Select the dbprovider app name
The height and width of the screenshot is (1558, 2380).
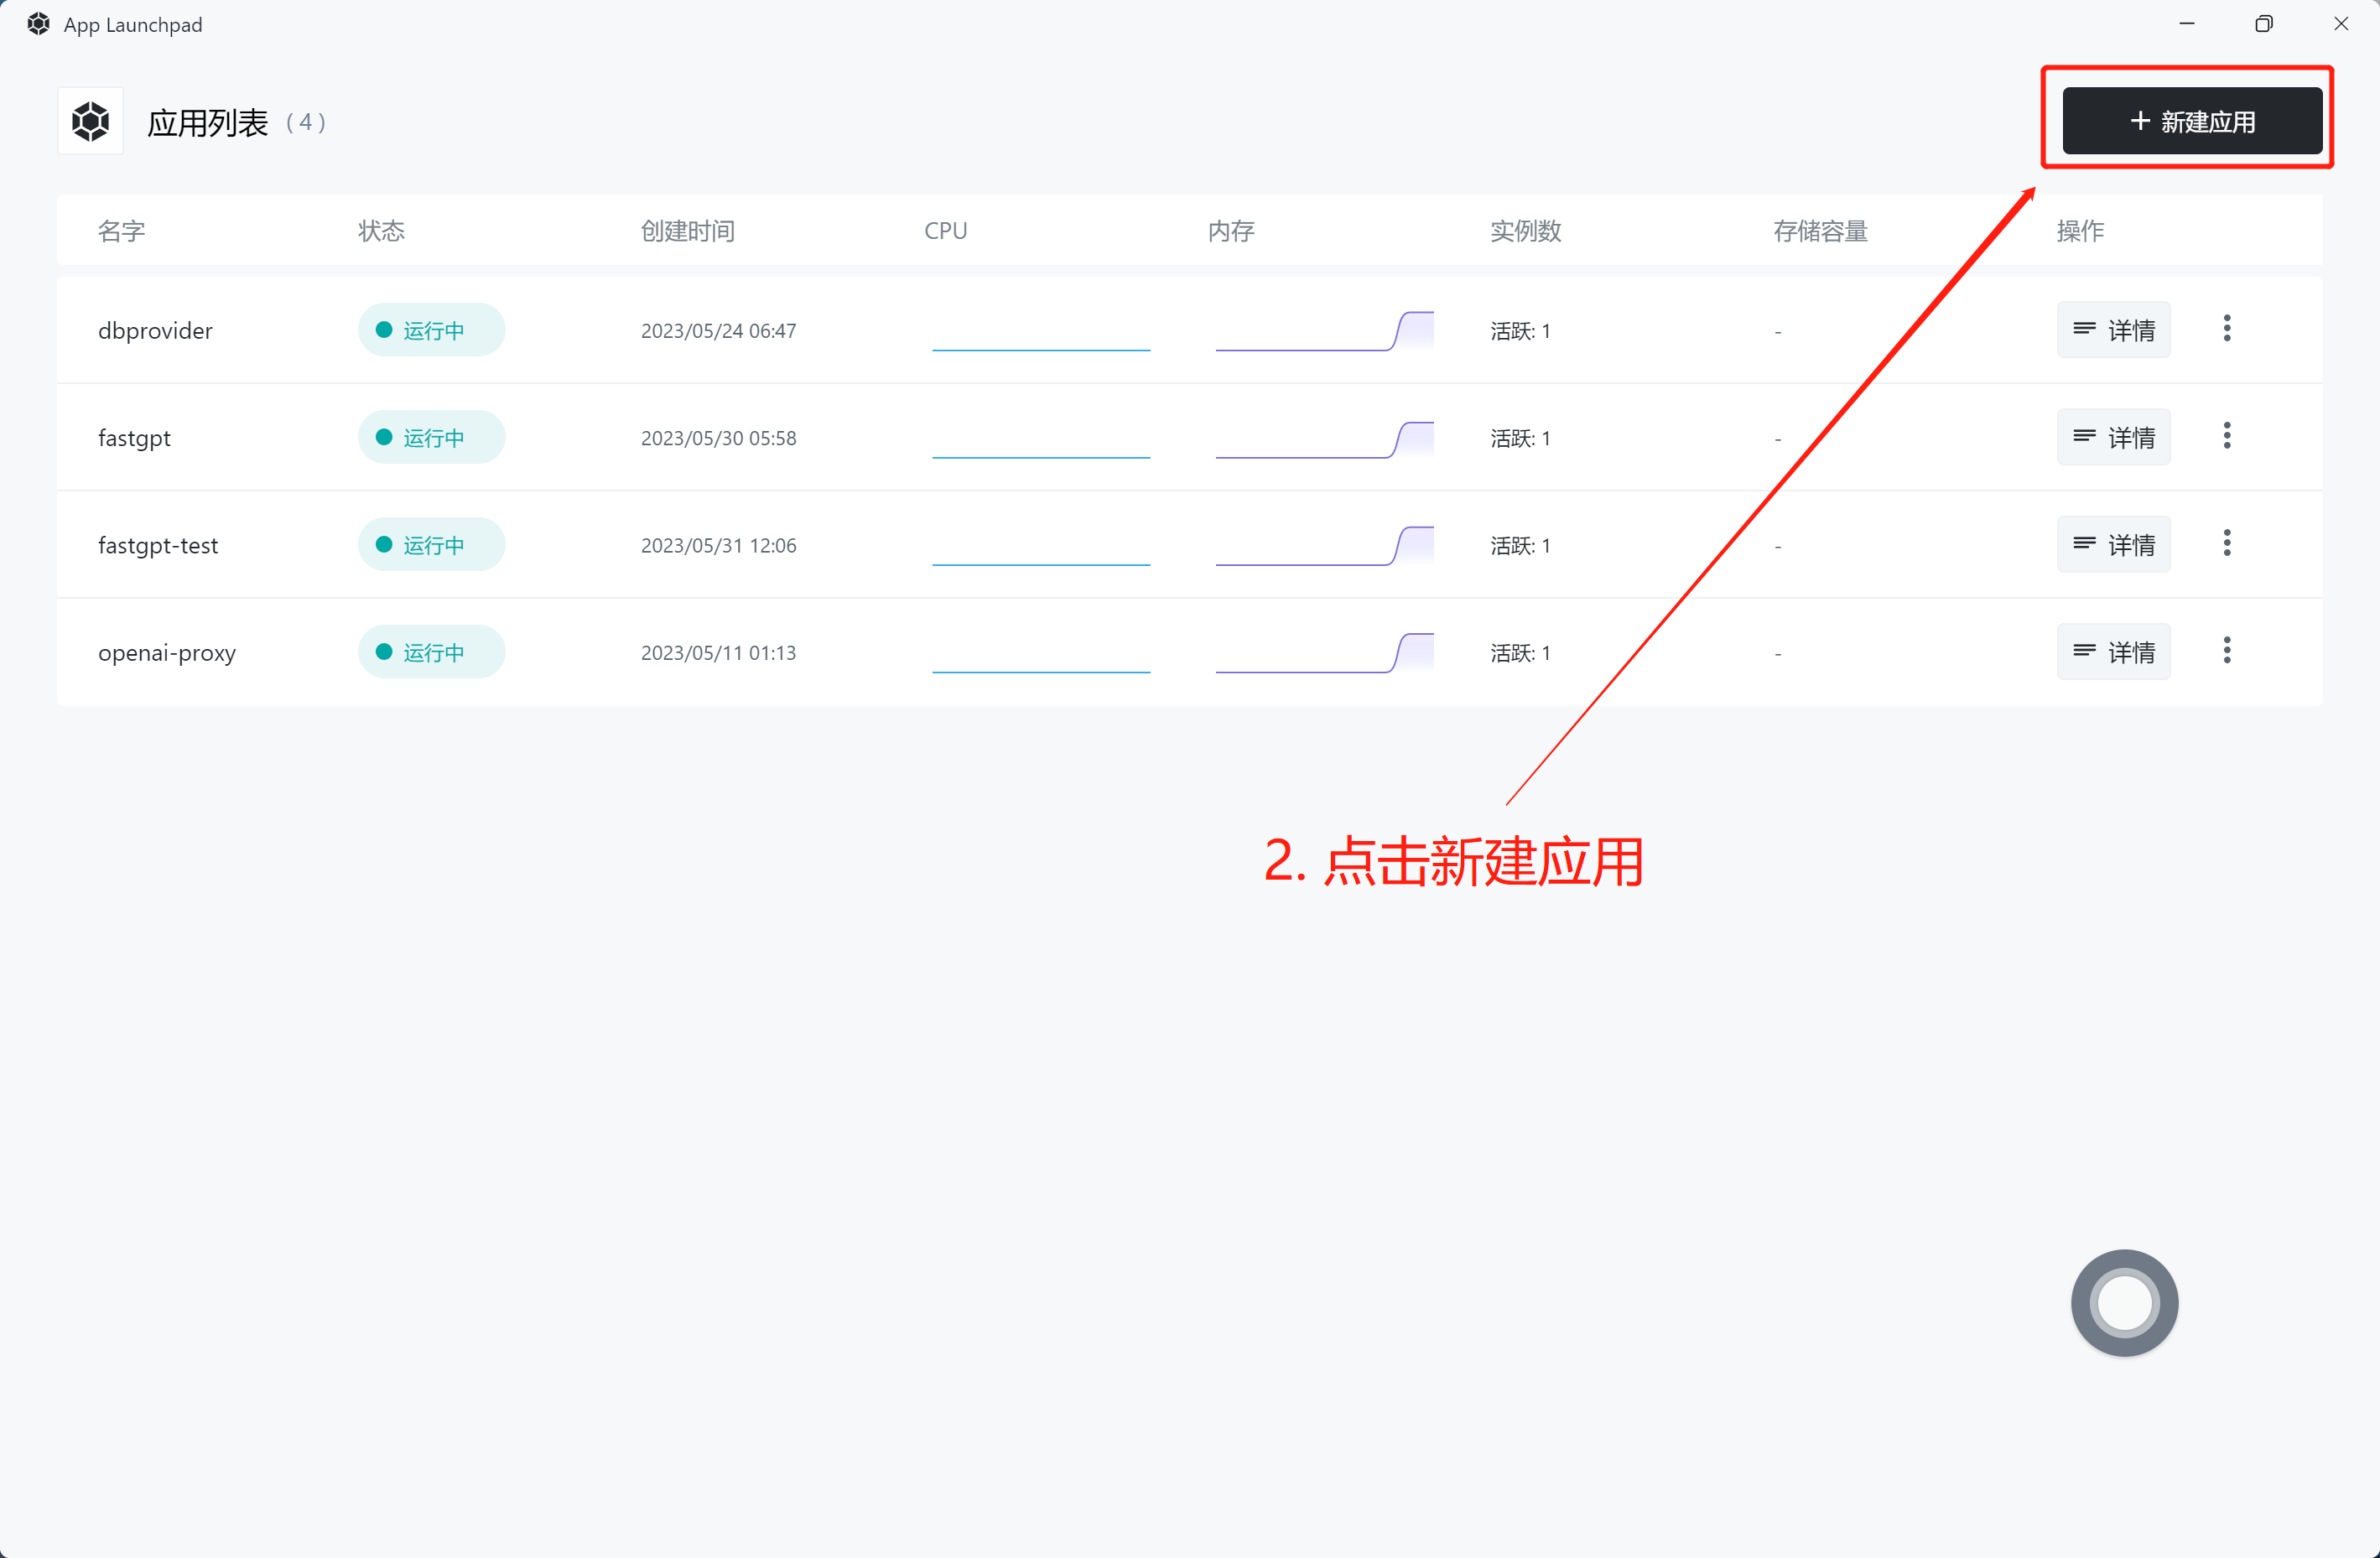[155, 331]
